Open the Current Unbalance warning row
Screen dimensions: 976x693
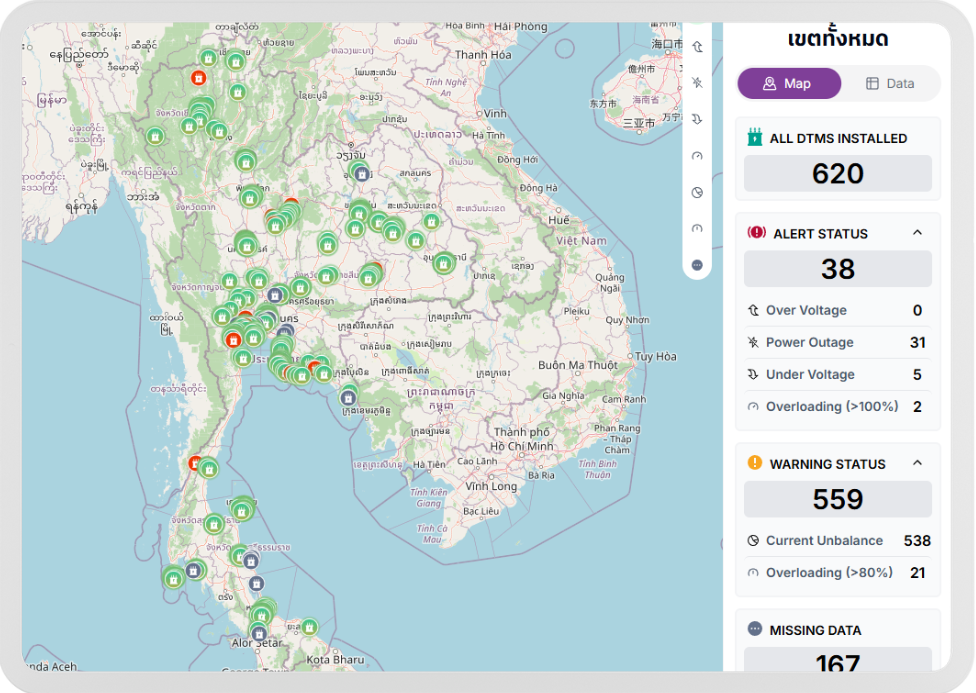(x=838, y=540)
